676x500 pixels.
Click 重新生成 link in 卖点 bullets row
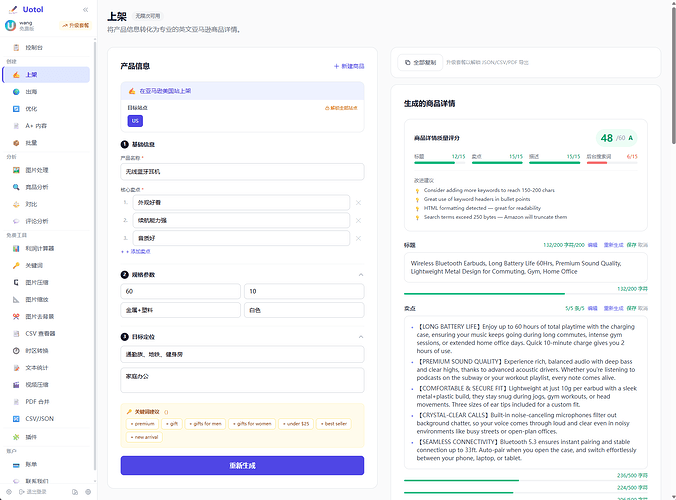coord(613,308)
